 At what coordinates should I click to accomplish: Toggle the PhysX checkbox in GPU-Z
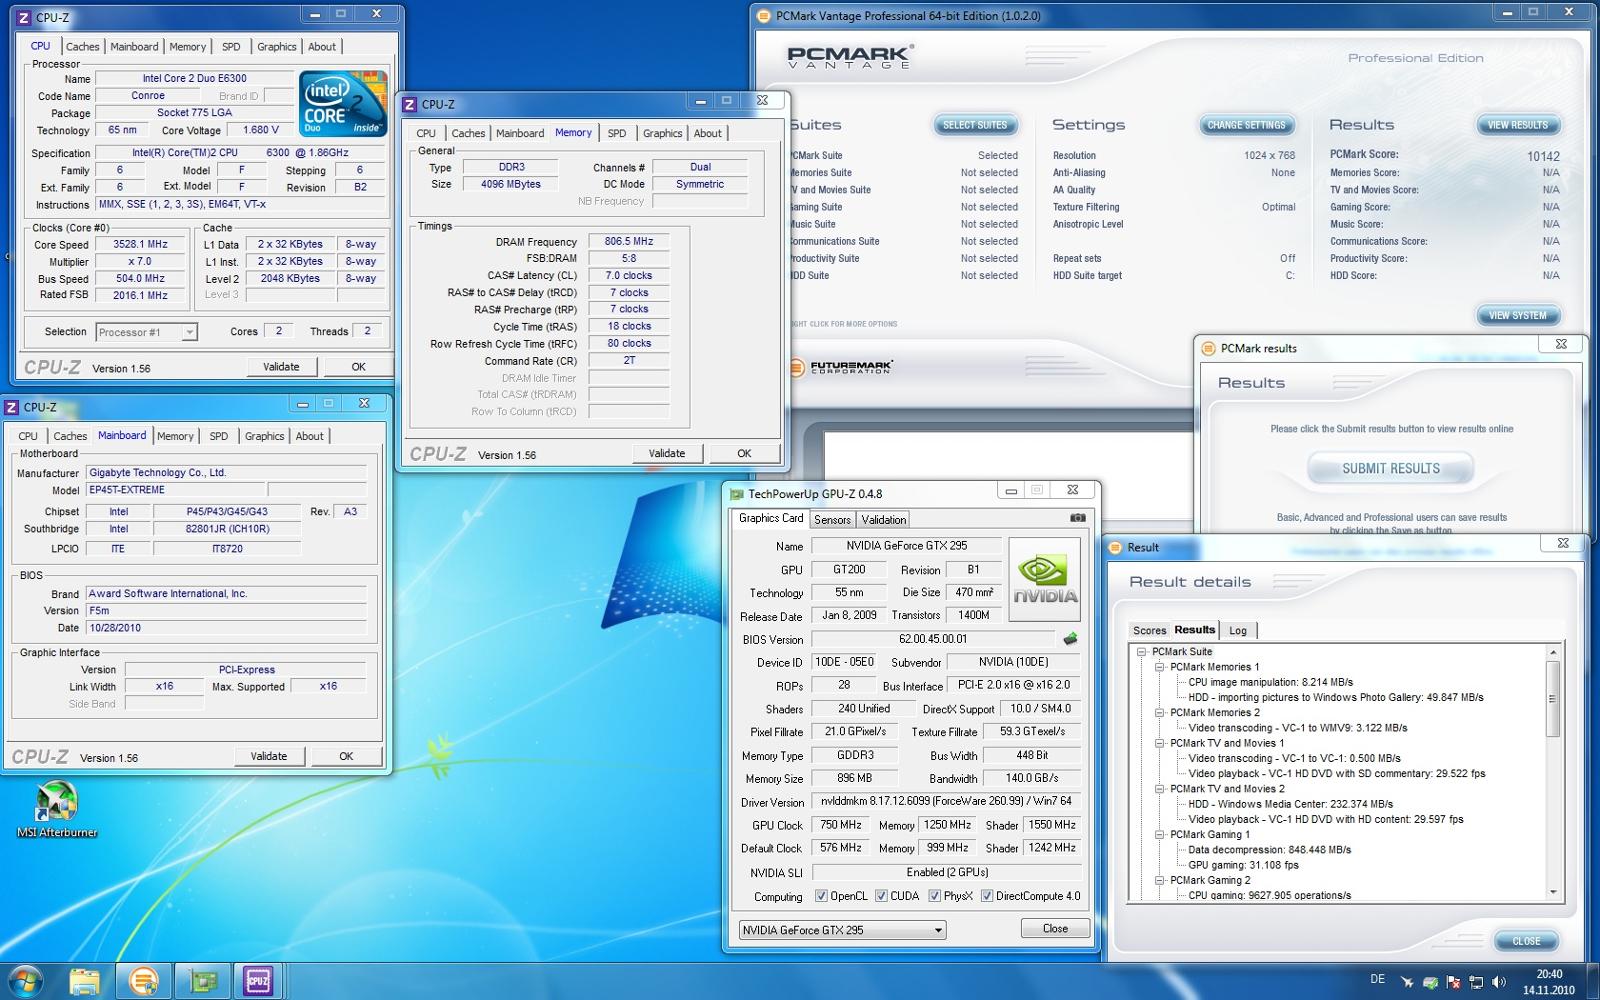934,896
